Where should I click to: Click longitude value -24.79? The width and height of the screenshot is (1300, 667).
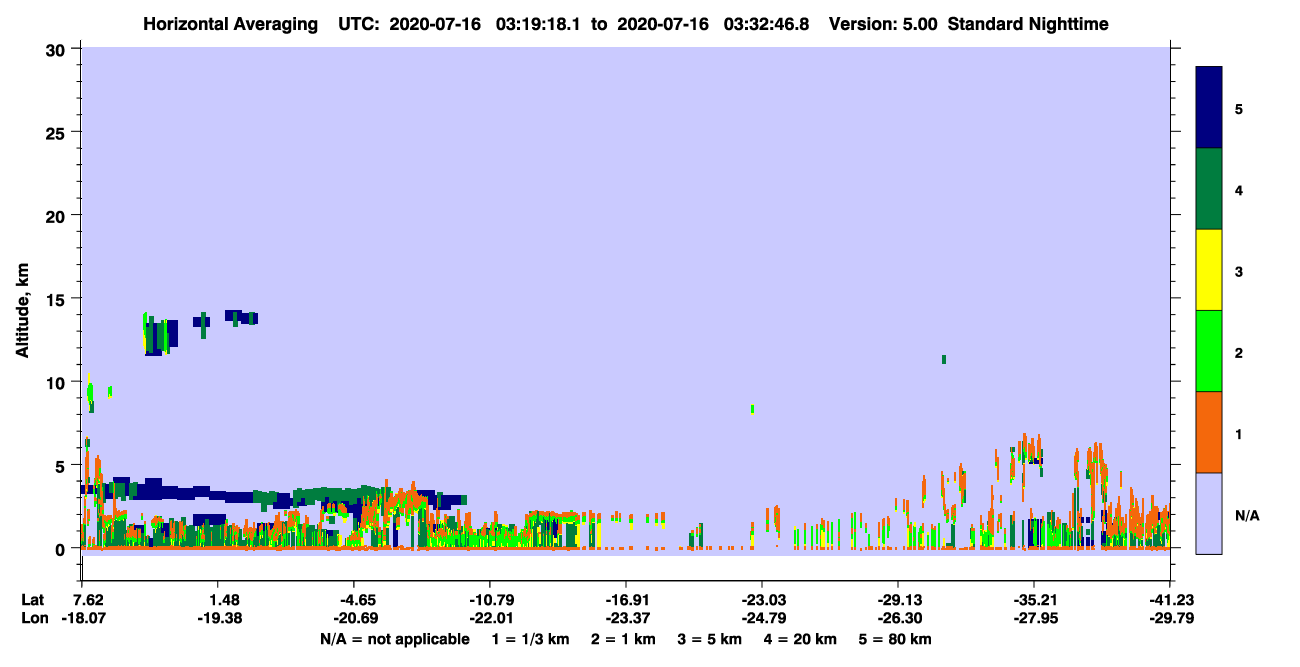762,619
